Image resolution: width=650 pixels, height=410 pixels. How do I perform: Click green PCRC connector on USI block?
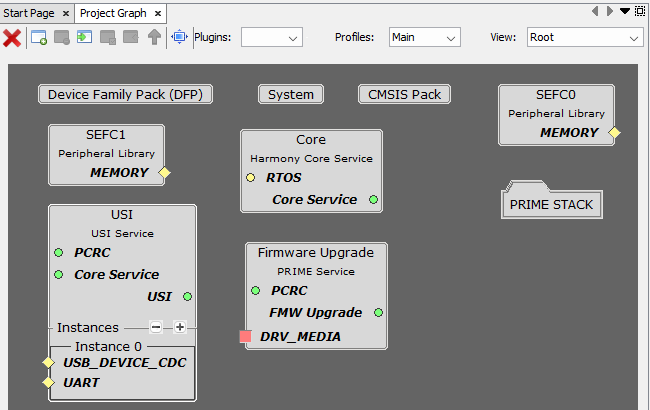58,253
